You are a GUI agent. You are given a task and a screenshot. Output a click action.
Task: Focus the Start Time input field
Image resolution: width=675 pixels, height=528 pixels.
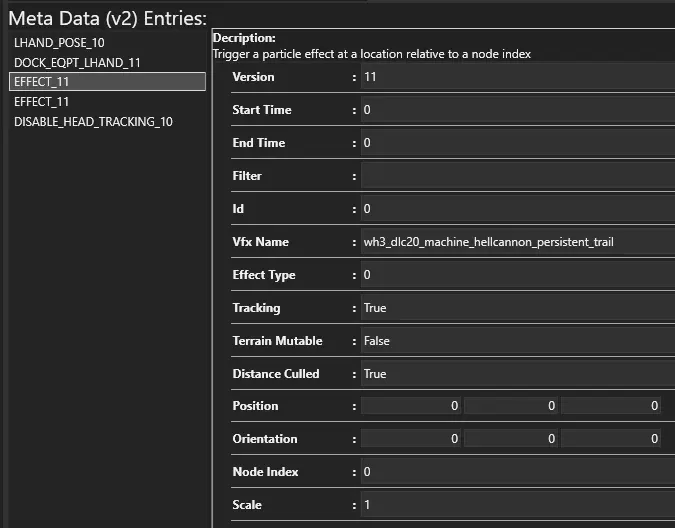tap(517, 110)
